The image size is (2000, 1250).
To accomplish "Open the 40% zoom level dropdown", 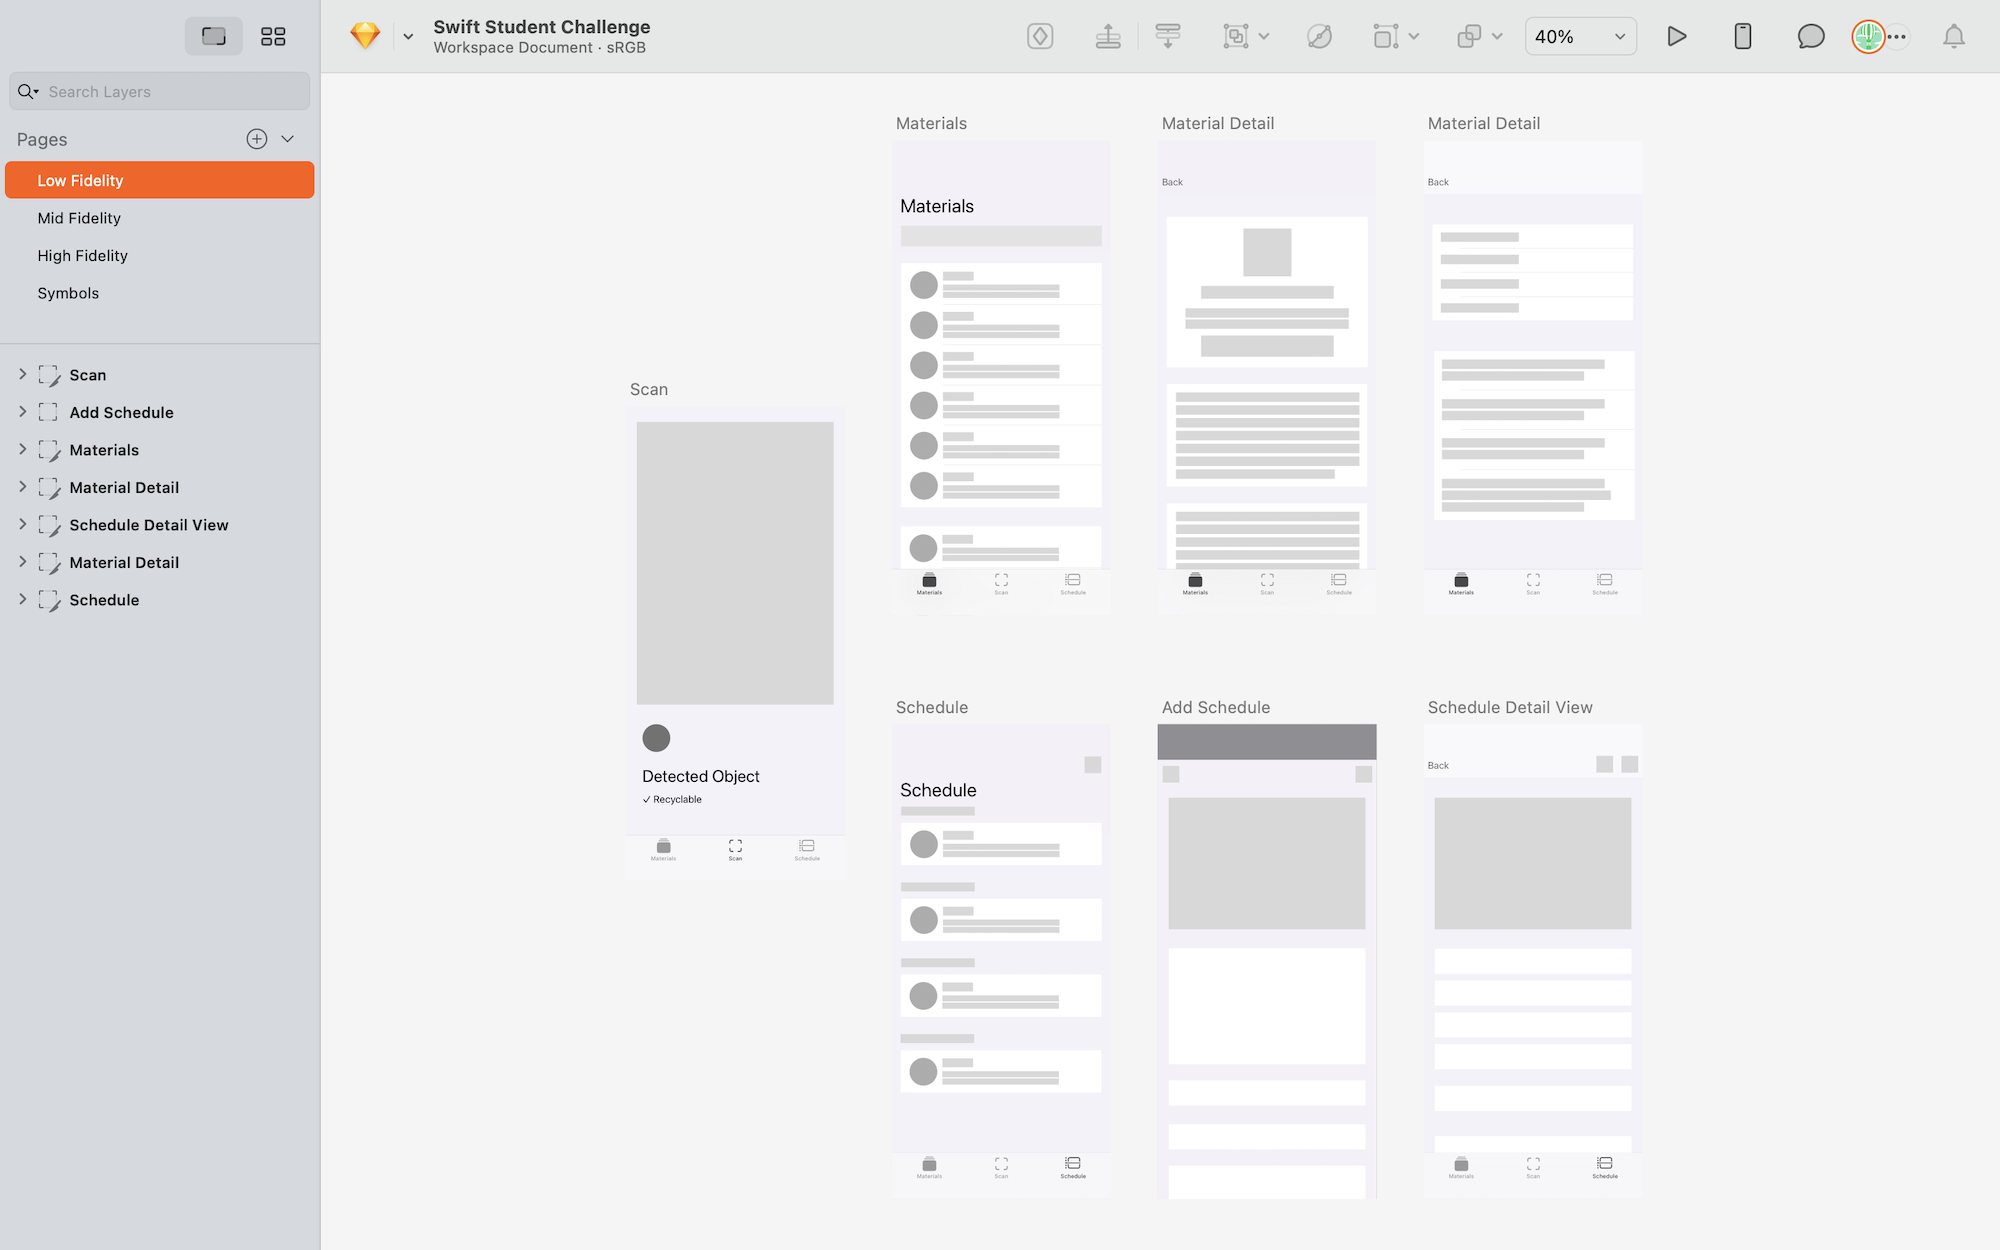I will (1580, 37).
